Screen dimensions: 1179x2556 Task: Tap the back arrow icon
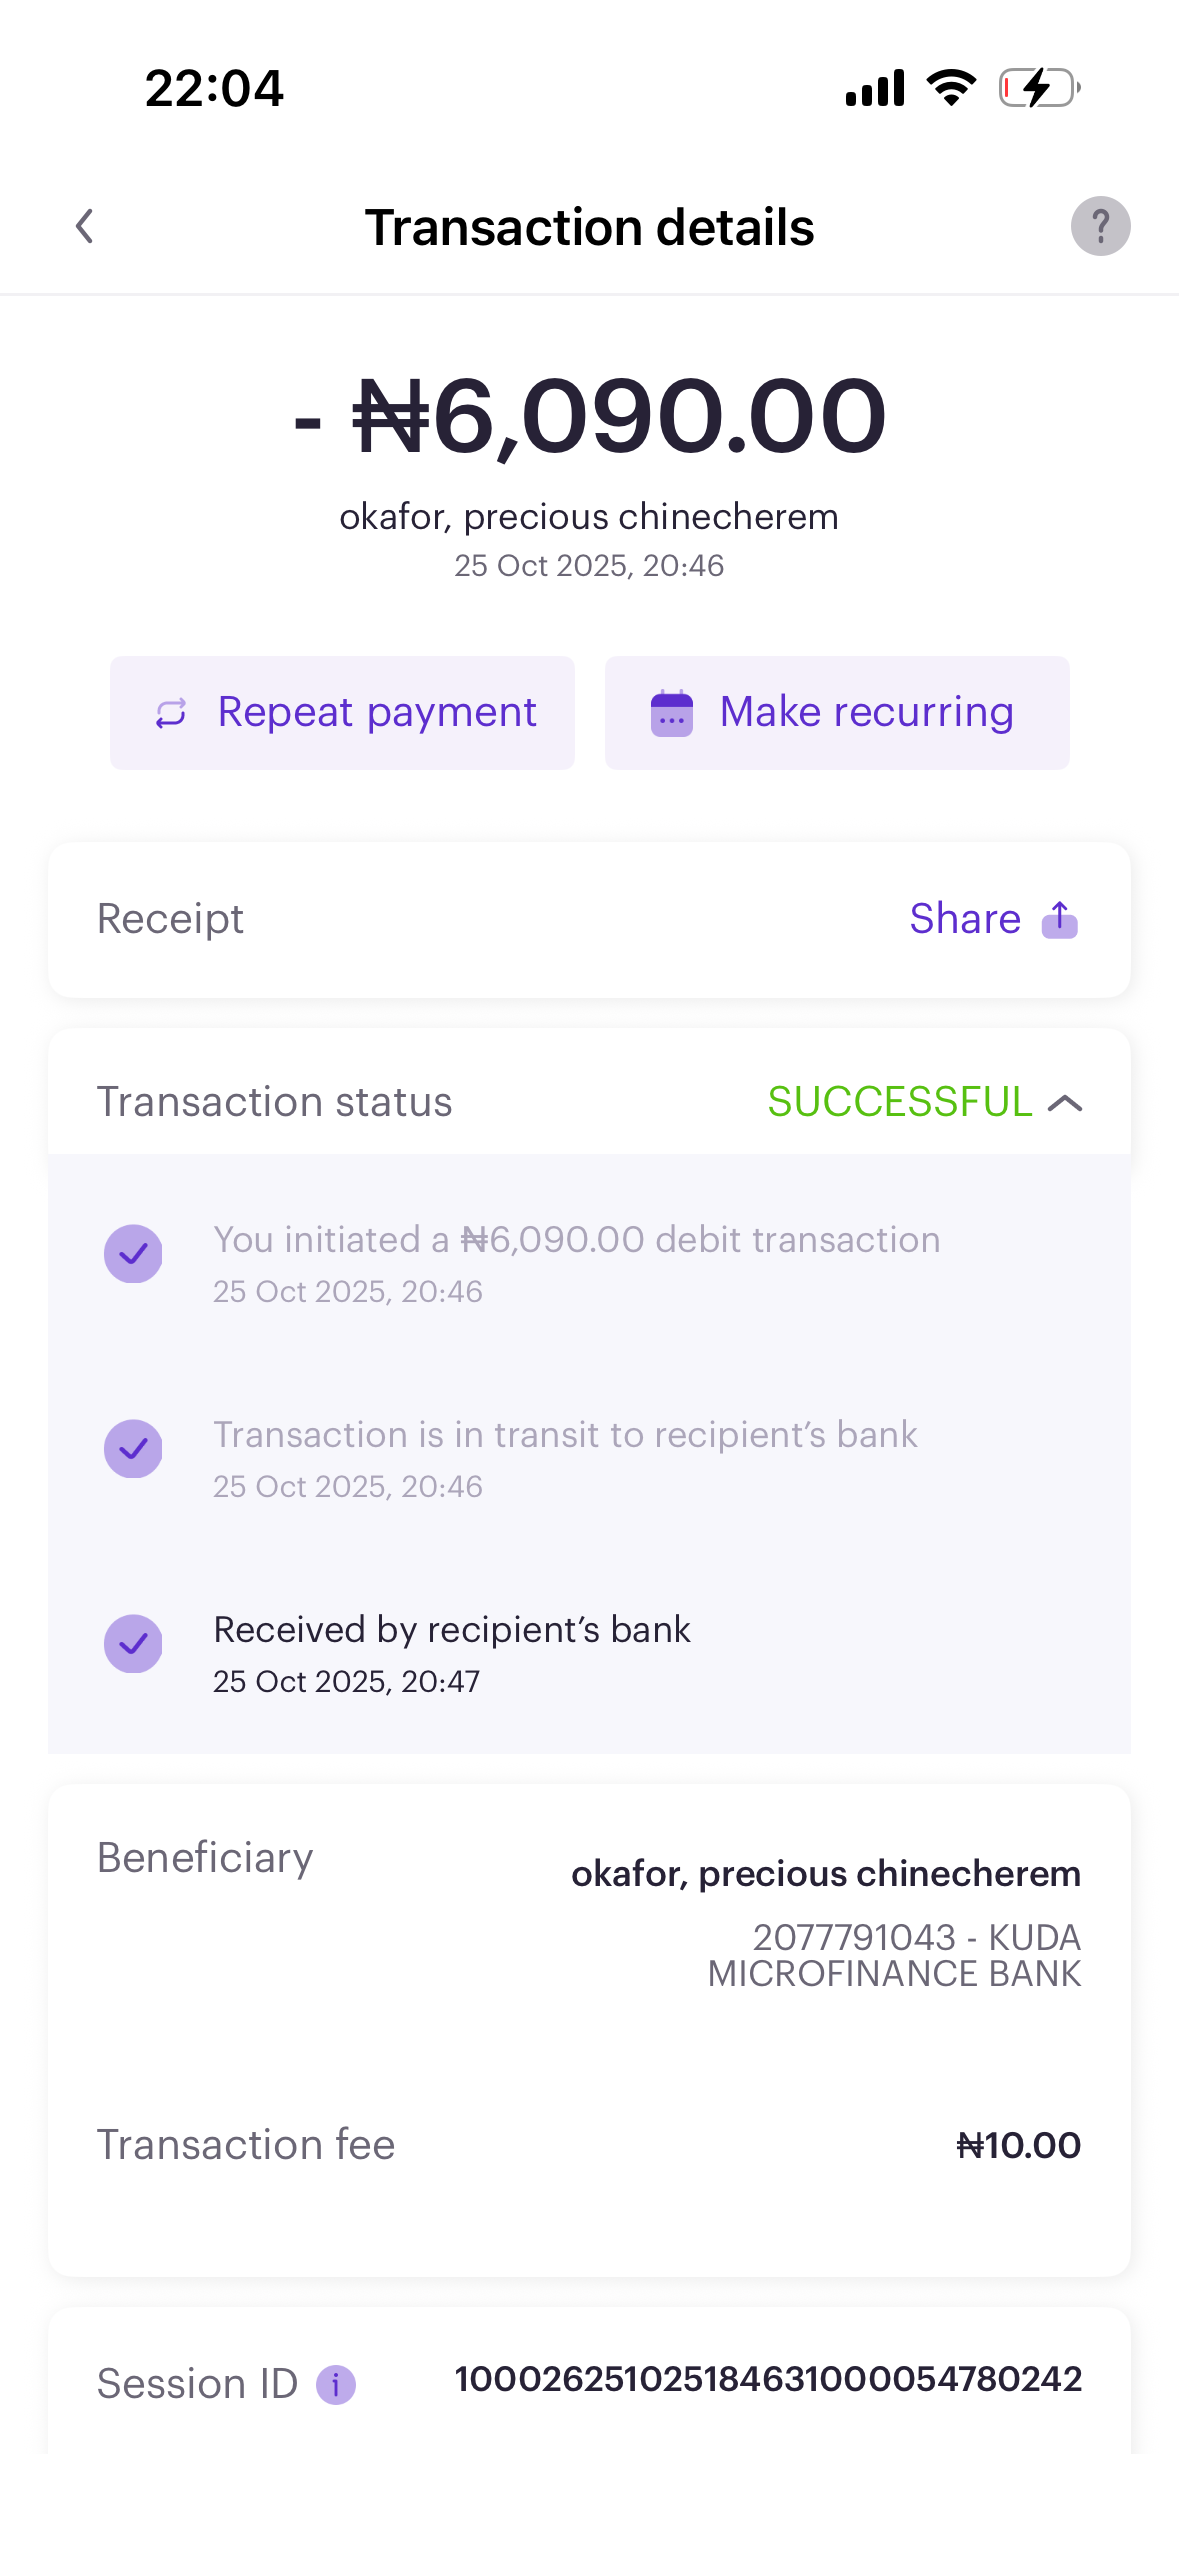(85, 226)
